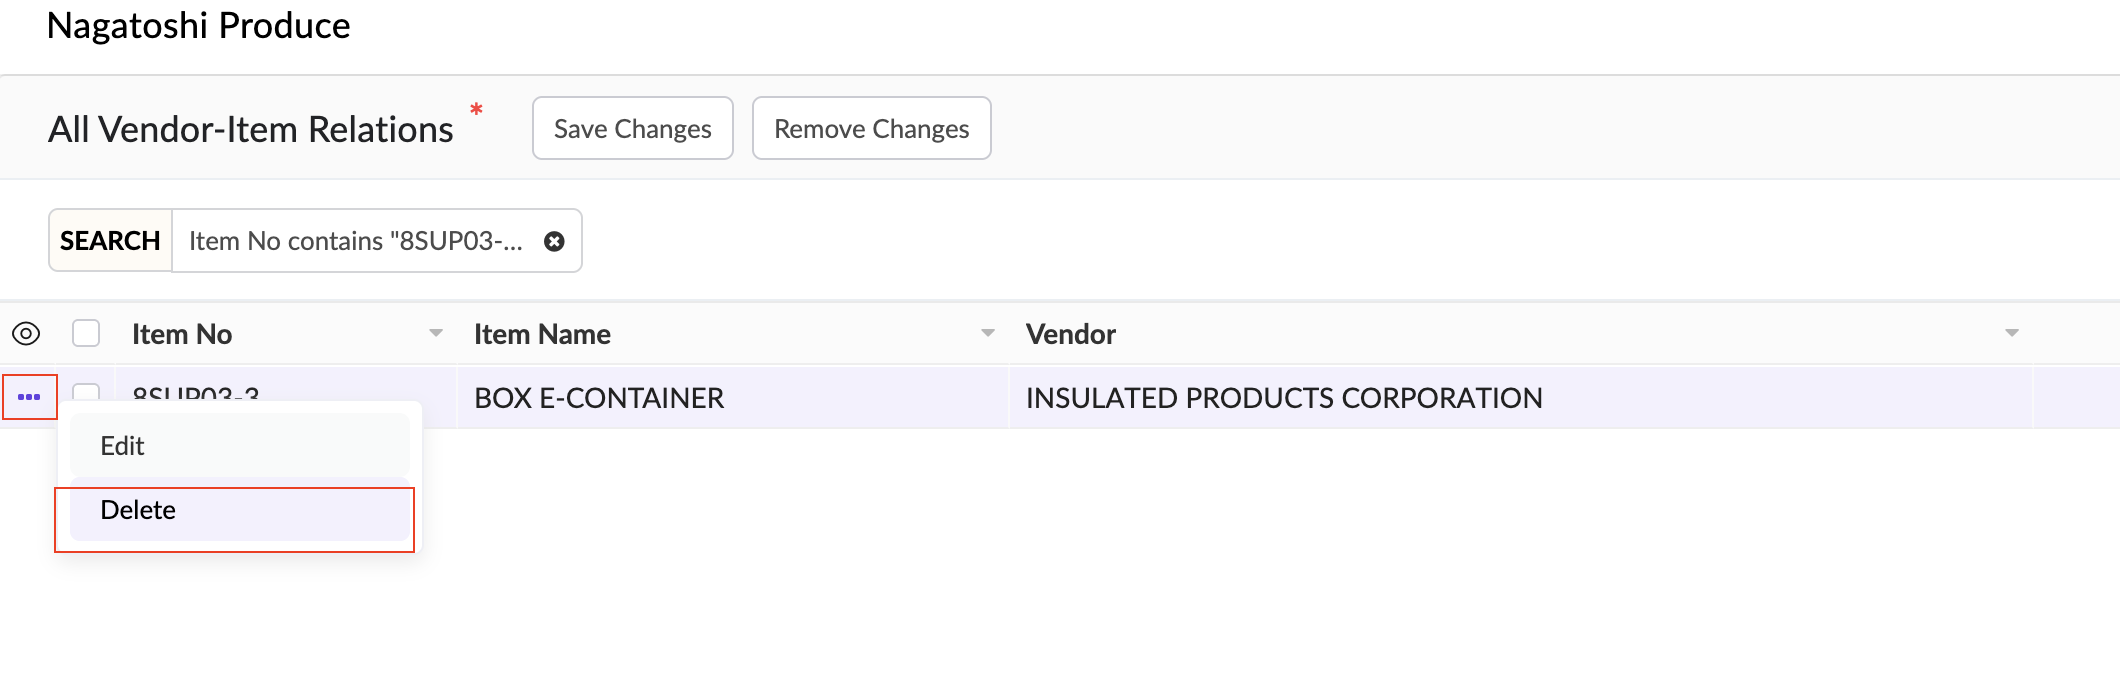Screen dimensions: 2120x692
Task: Open the Item Name column dropdown arrow
Action: coord(988,333)
